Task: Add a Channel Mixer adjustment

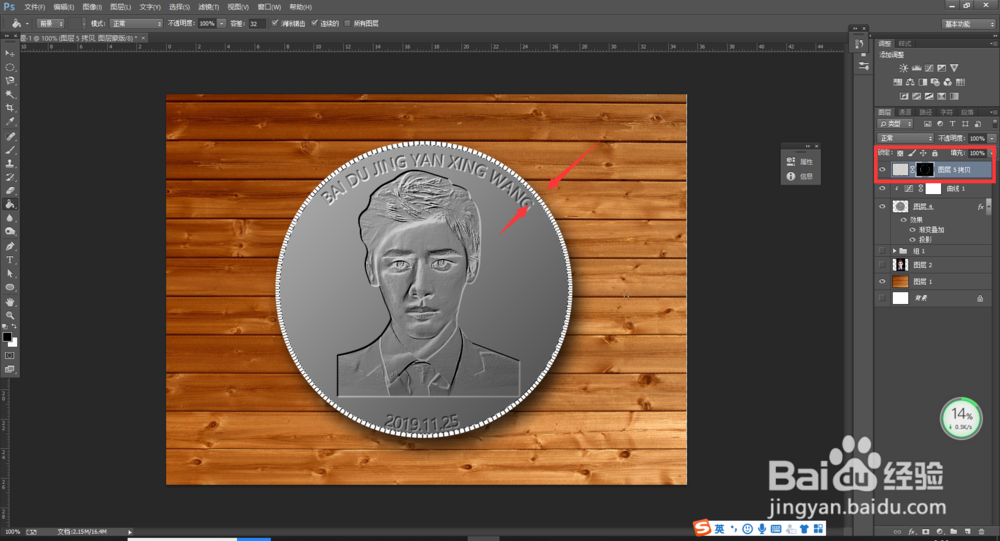Action: coord(948,82)
